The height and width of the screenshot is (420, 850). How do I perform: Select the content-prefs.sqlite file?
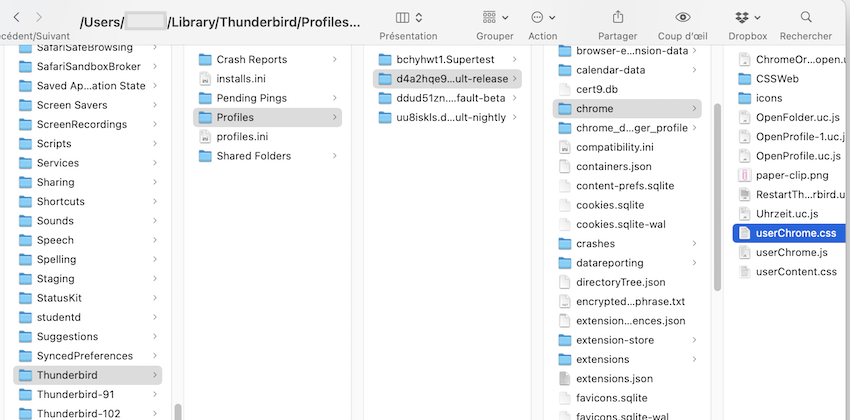click(627, 185)
